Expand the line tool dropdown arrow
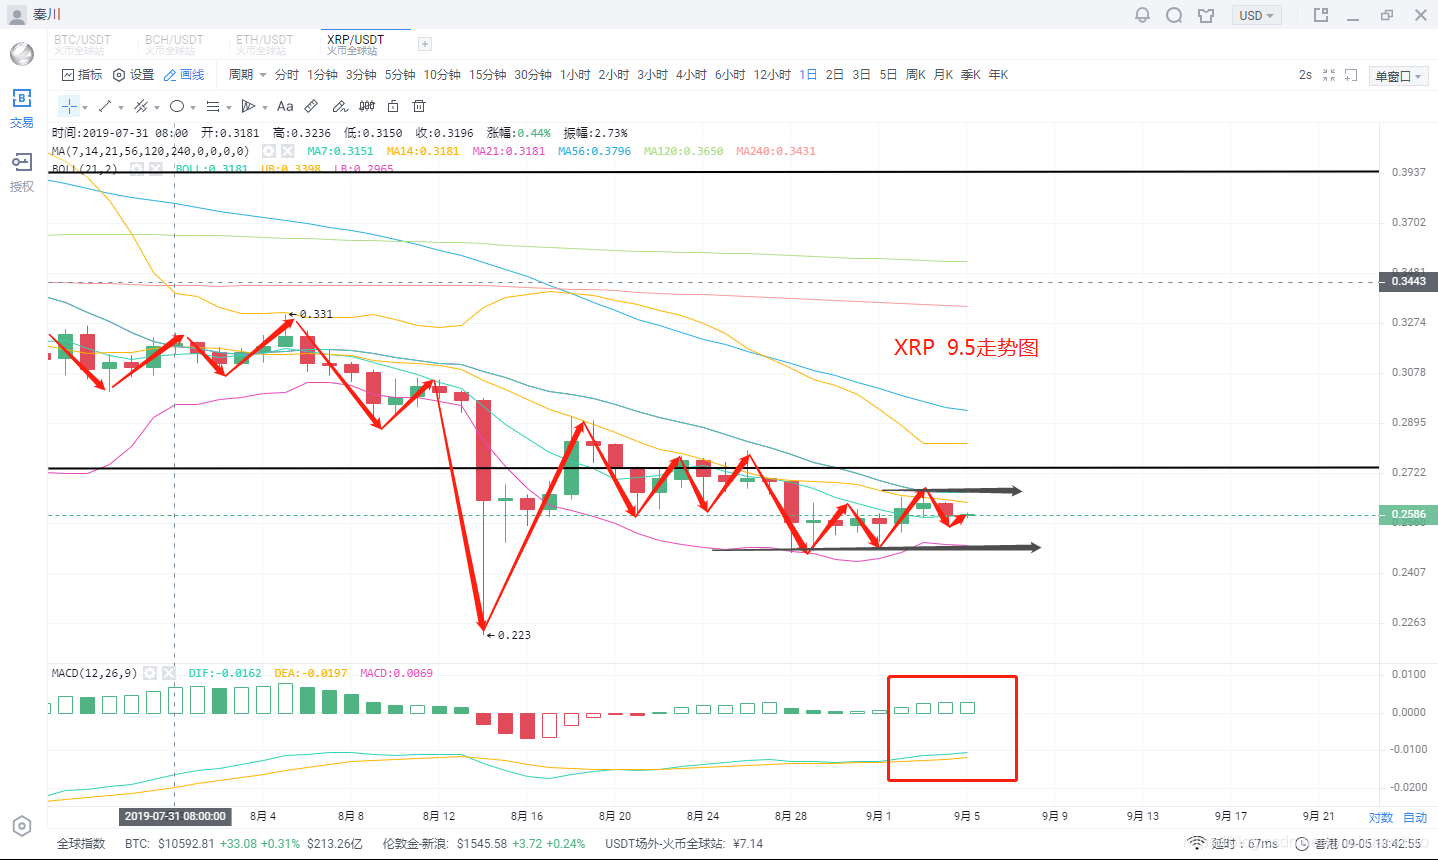Image resolution: width=1438 pixels, height=860 pixels. [x=121, y=107]
